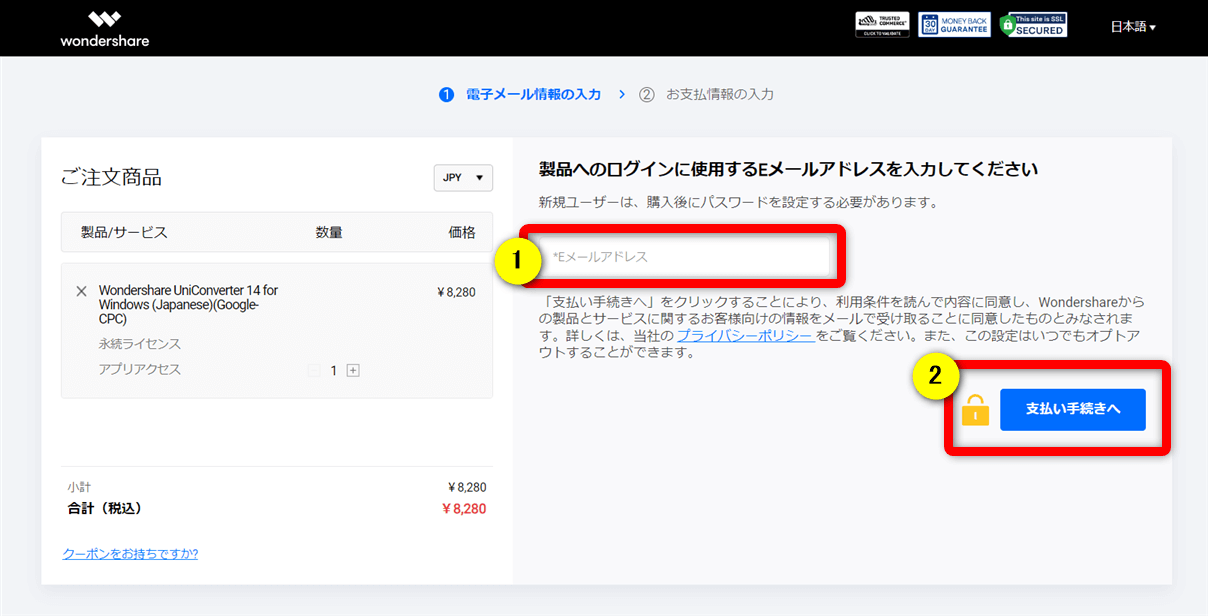Screen dimensions: 1208x616
Task: Click the 価格 column header
Action: (x=462, y=232)
